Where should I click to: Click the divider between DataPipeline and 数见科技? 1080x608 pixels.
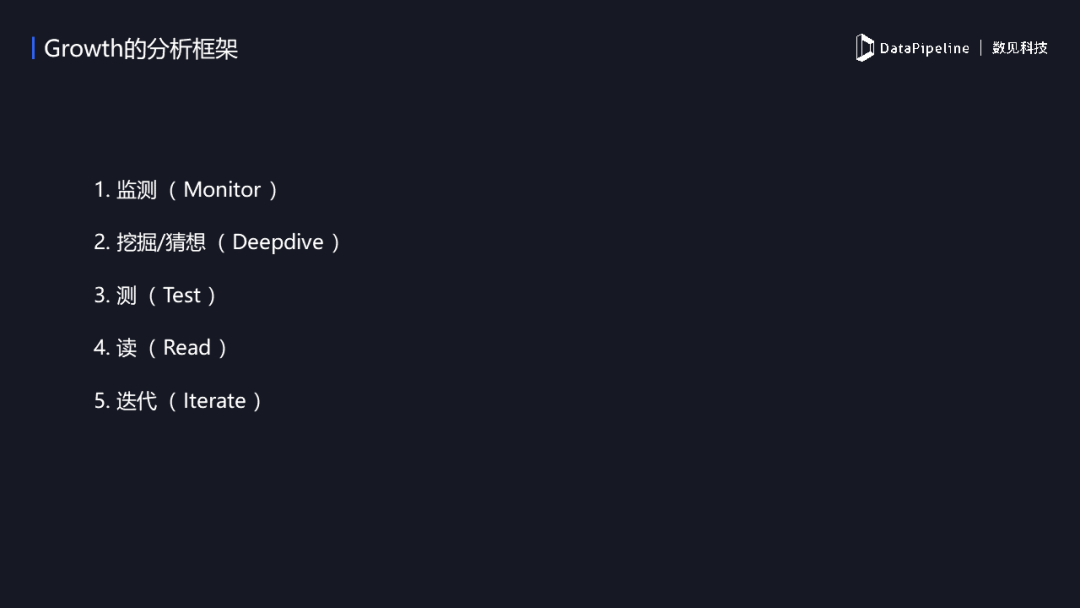tap(981, 48)
